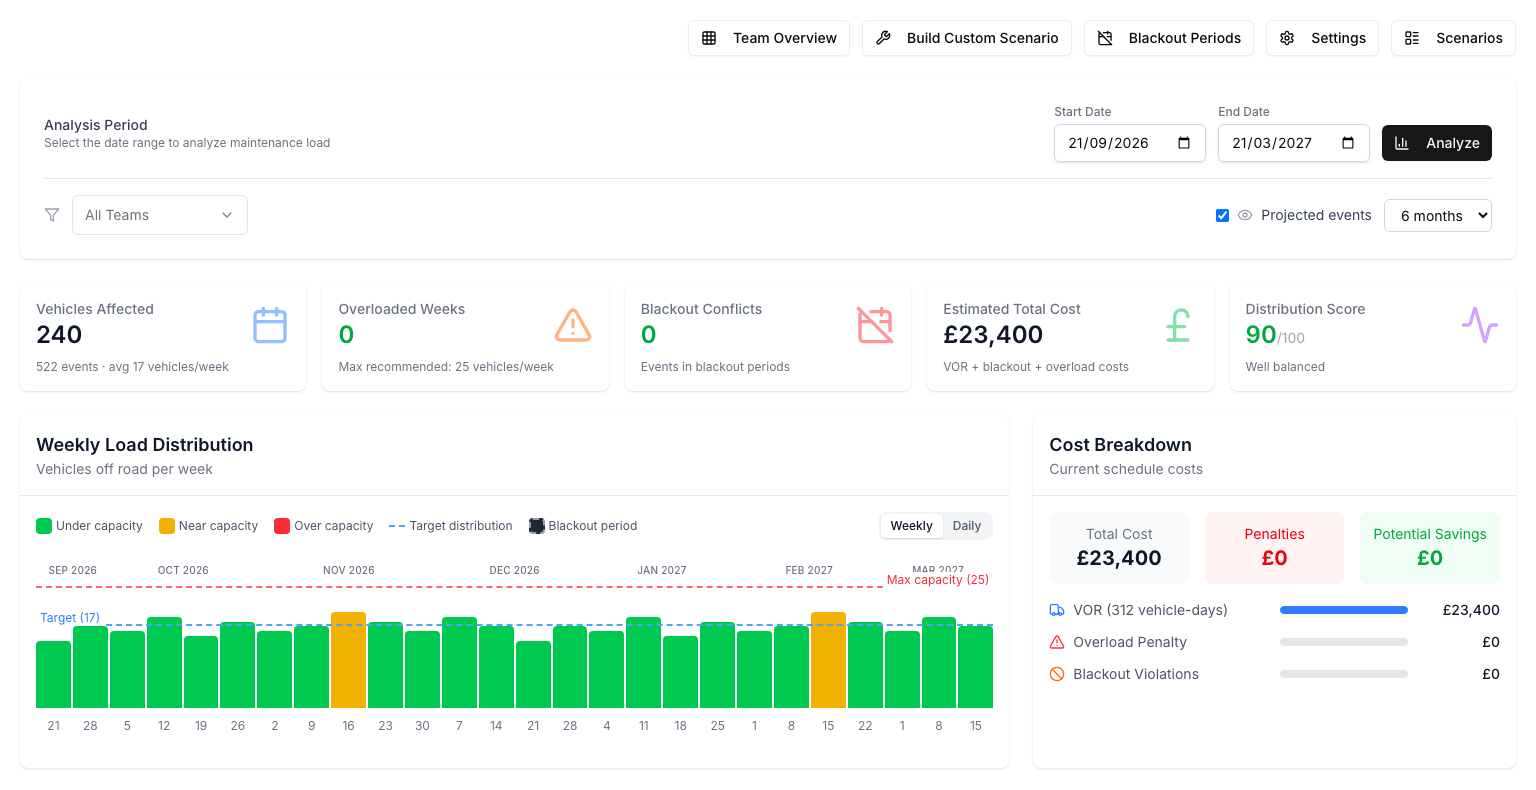Switch chart view to Daily
Screen dimensions: 1536x790
[966, 526]
